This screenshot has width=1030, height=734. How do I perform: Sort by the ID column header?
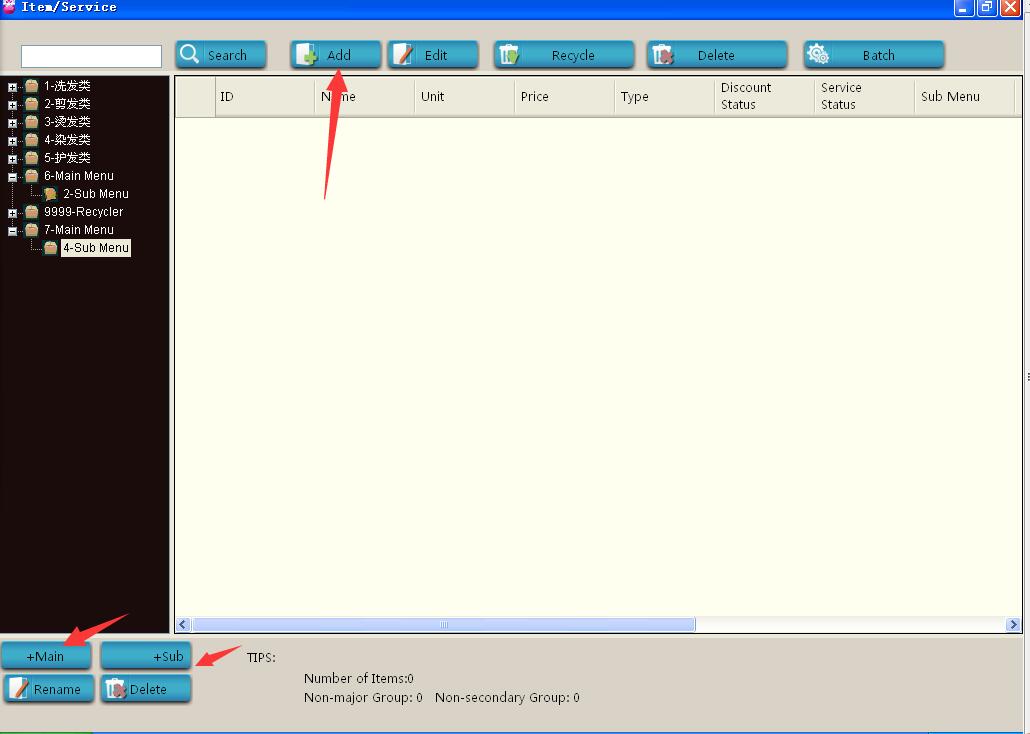[x=265, y=97]
